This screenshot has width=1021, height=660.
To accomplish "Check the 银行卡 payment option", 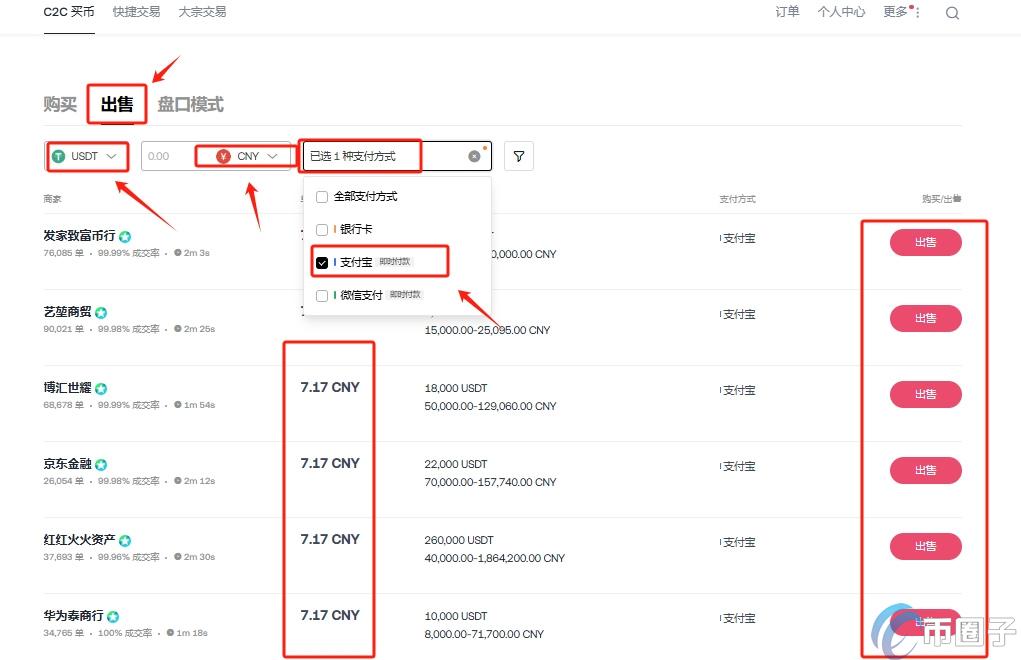I will pos(322,229).
